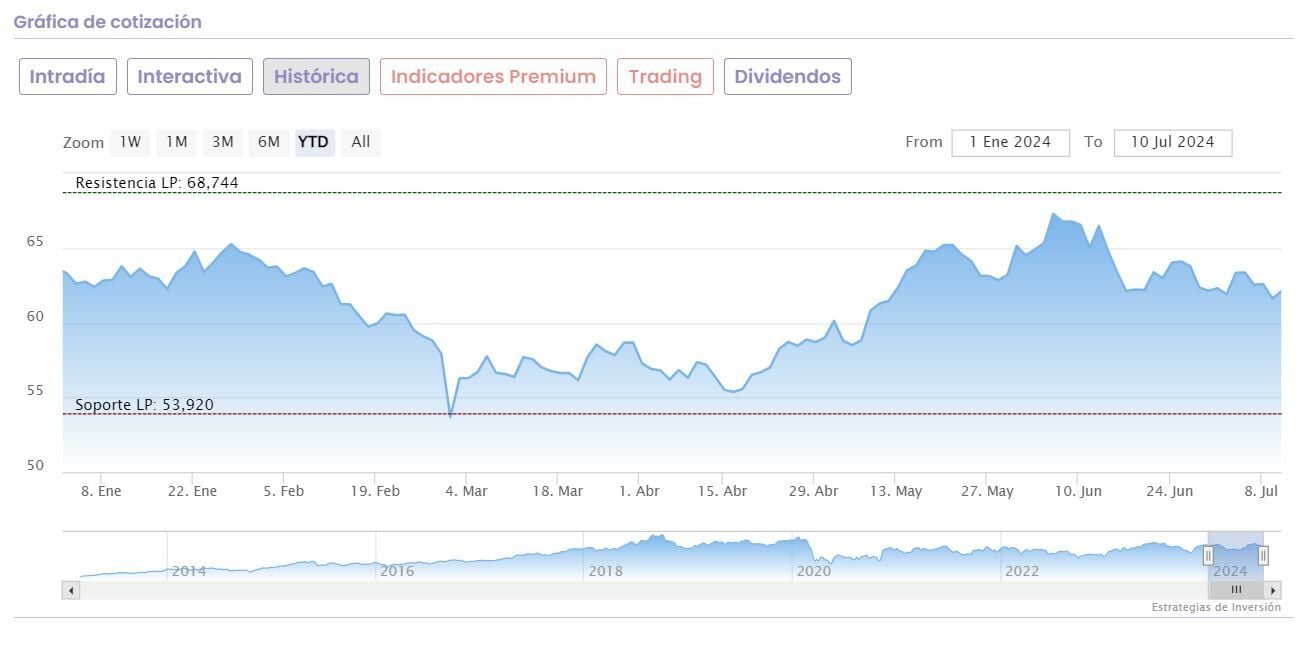This screenshot has width=1305, height=648.
Task: Choose the 3M zoom range
Action: [223, 142]
